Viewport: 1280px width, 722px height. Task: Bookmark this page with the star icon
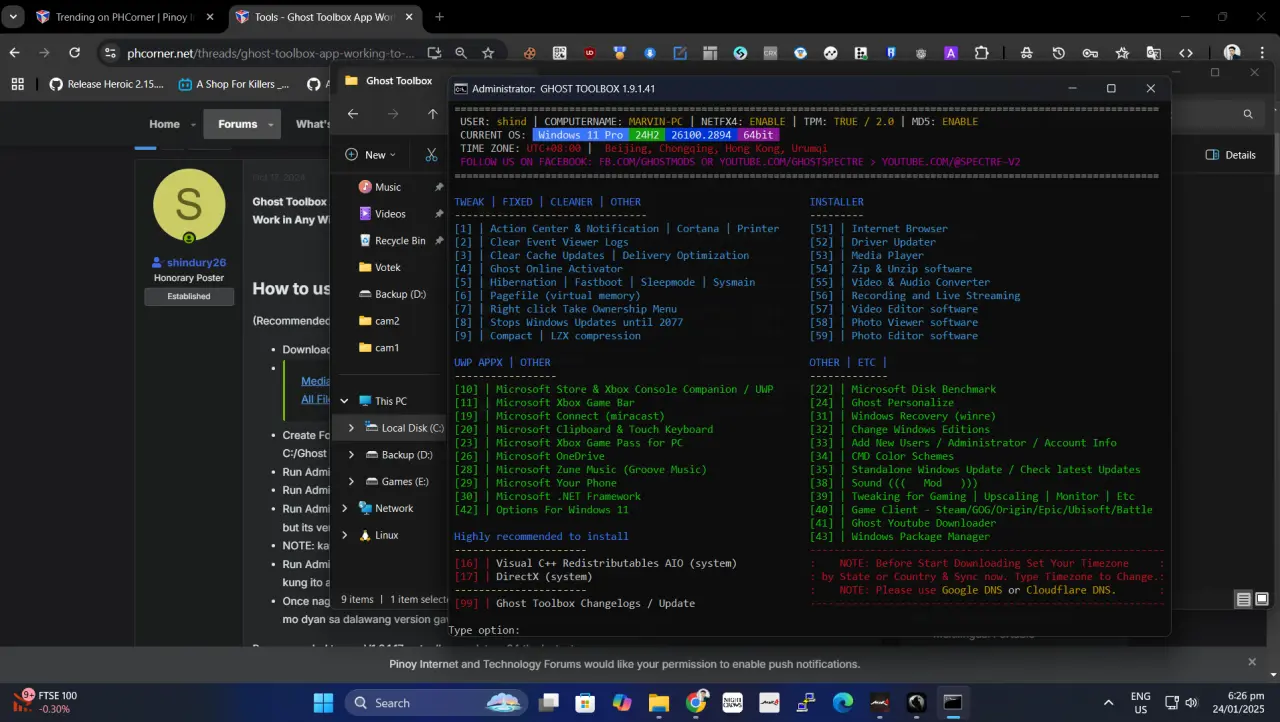tap(488, 53)
